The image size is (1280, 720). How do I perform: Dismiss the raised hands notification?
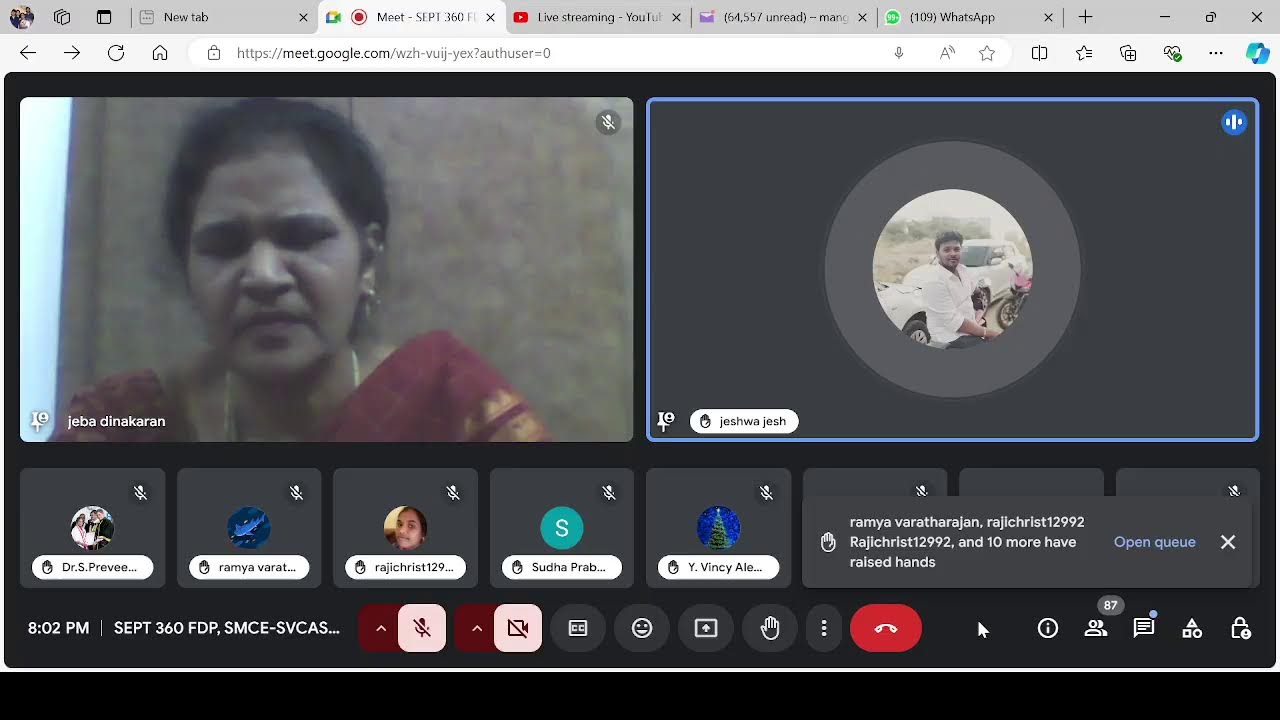(1228, 542)
